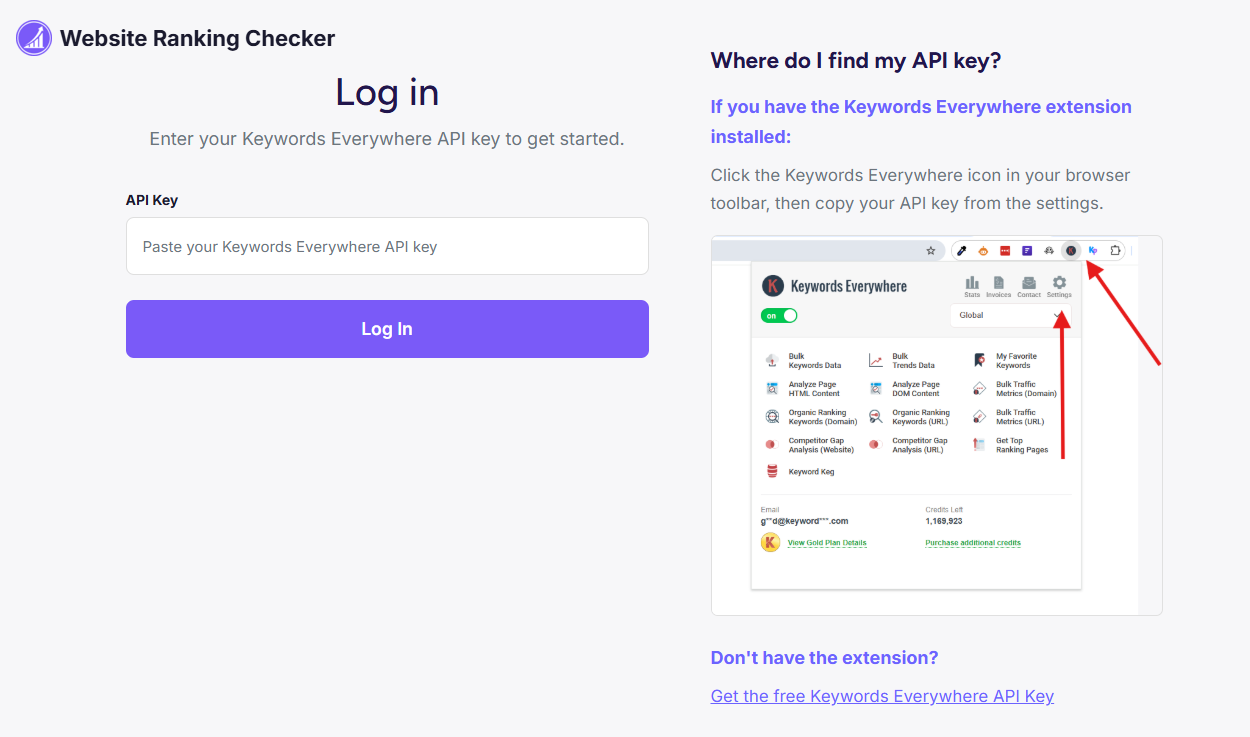Select the Bulk Keywords Data icon
Image resolution: width=1250 pixels, height=737 pixels.
click(x=770, y=360)
